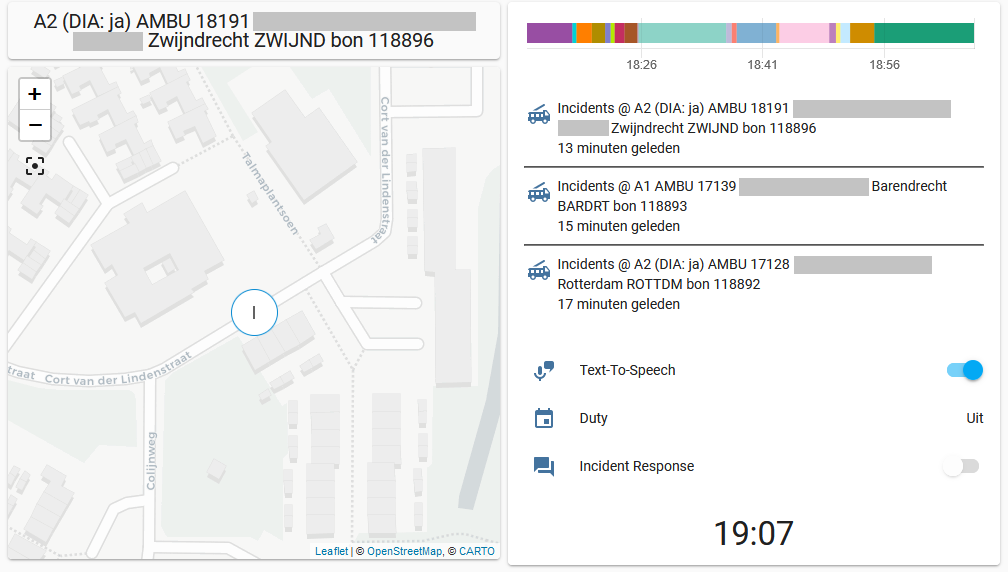
Task: Click the 19:07 clock display
Action: (x=754, y=533)
